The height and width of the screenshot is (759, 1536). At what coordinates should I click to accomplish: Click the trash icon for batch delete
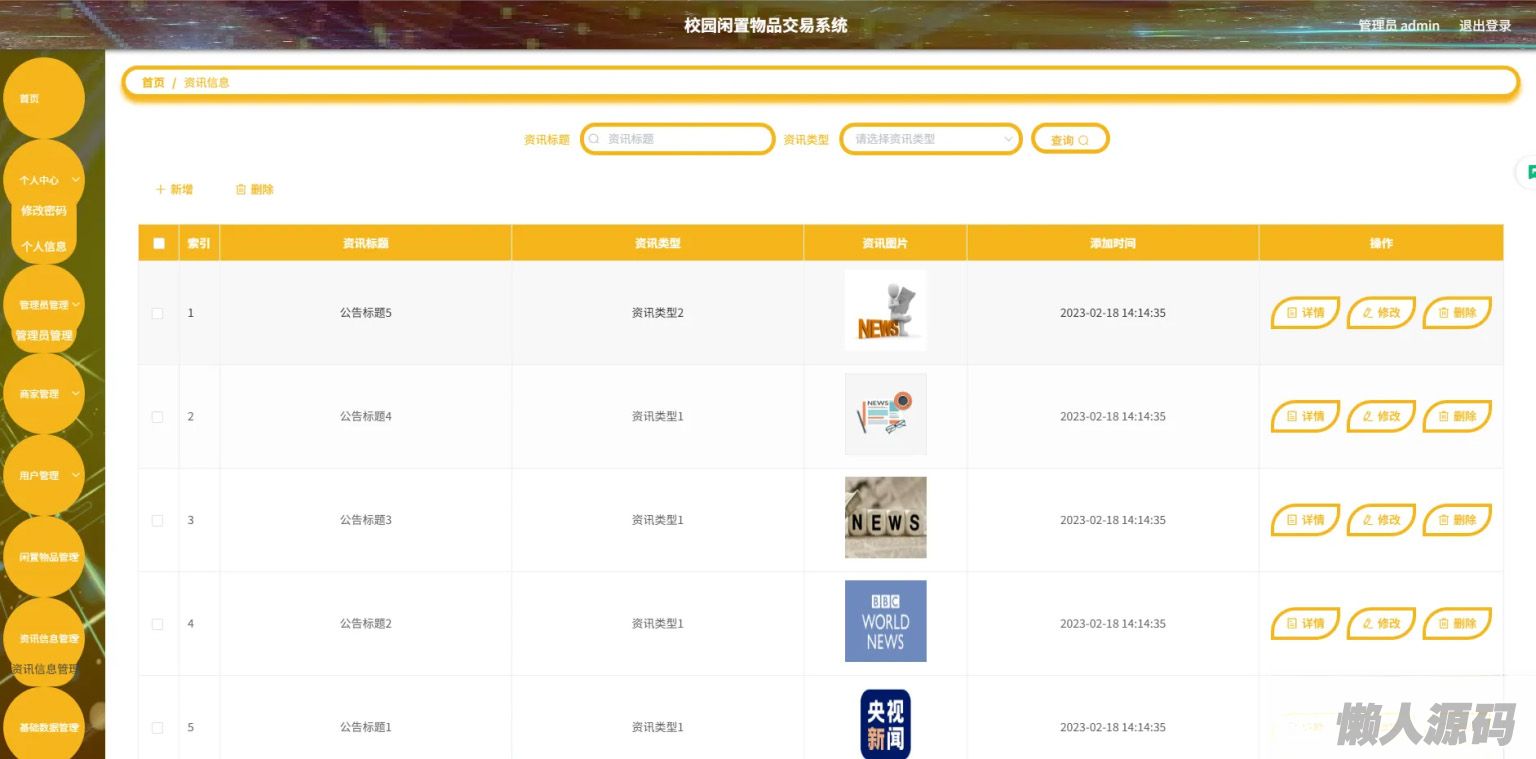[240, 190]
